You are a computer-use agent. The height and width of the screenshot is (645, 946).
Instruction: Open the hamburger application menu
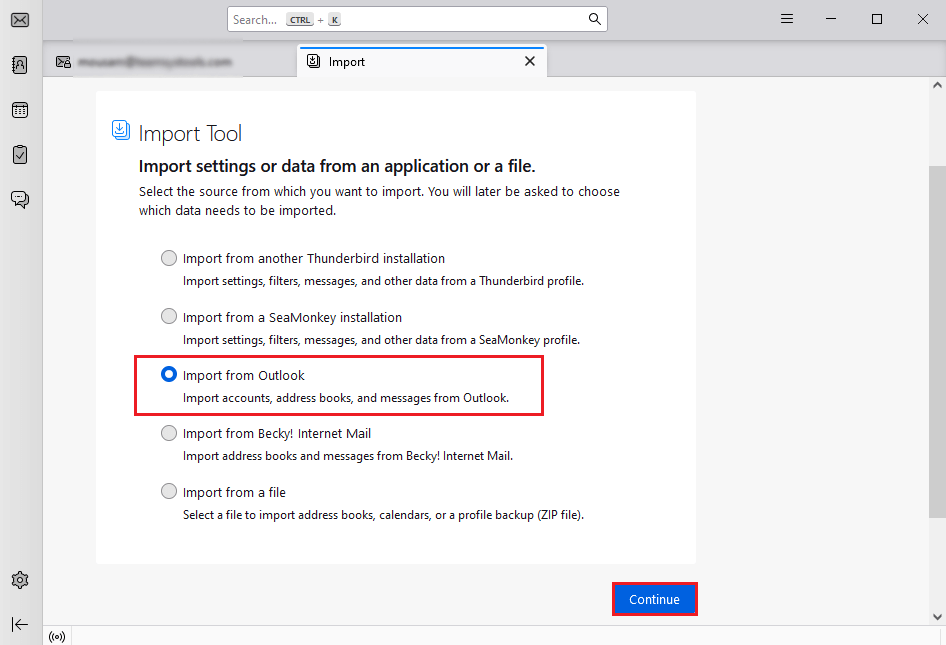(787, 19)
